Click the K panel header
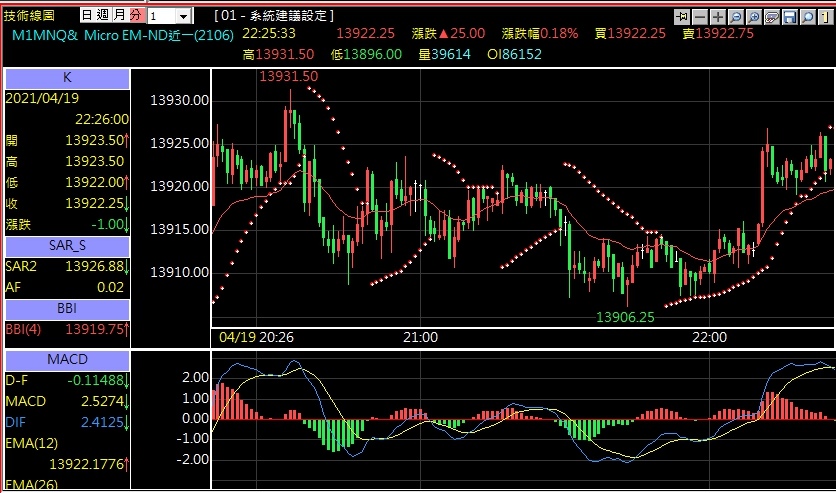Viewport: 836px width, 493px height. (67, 78)
